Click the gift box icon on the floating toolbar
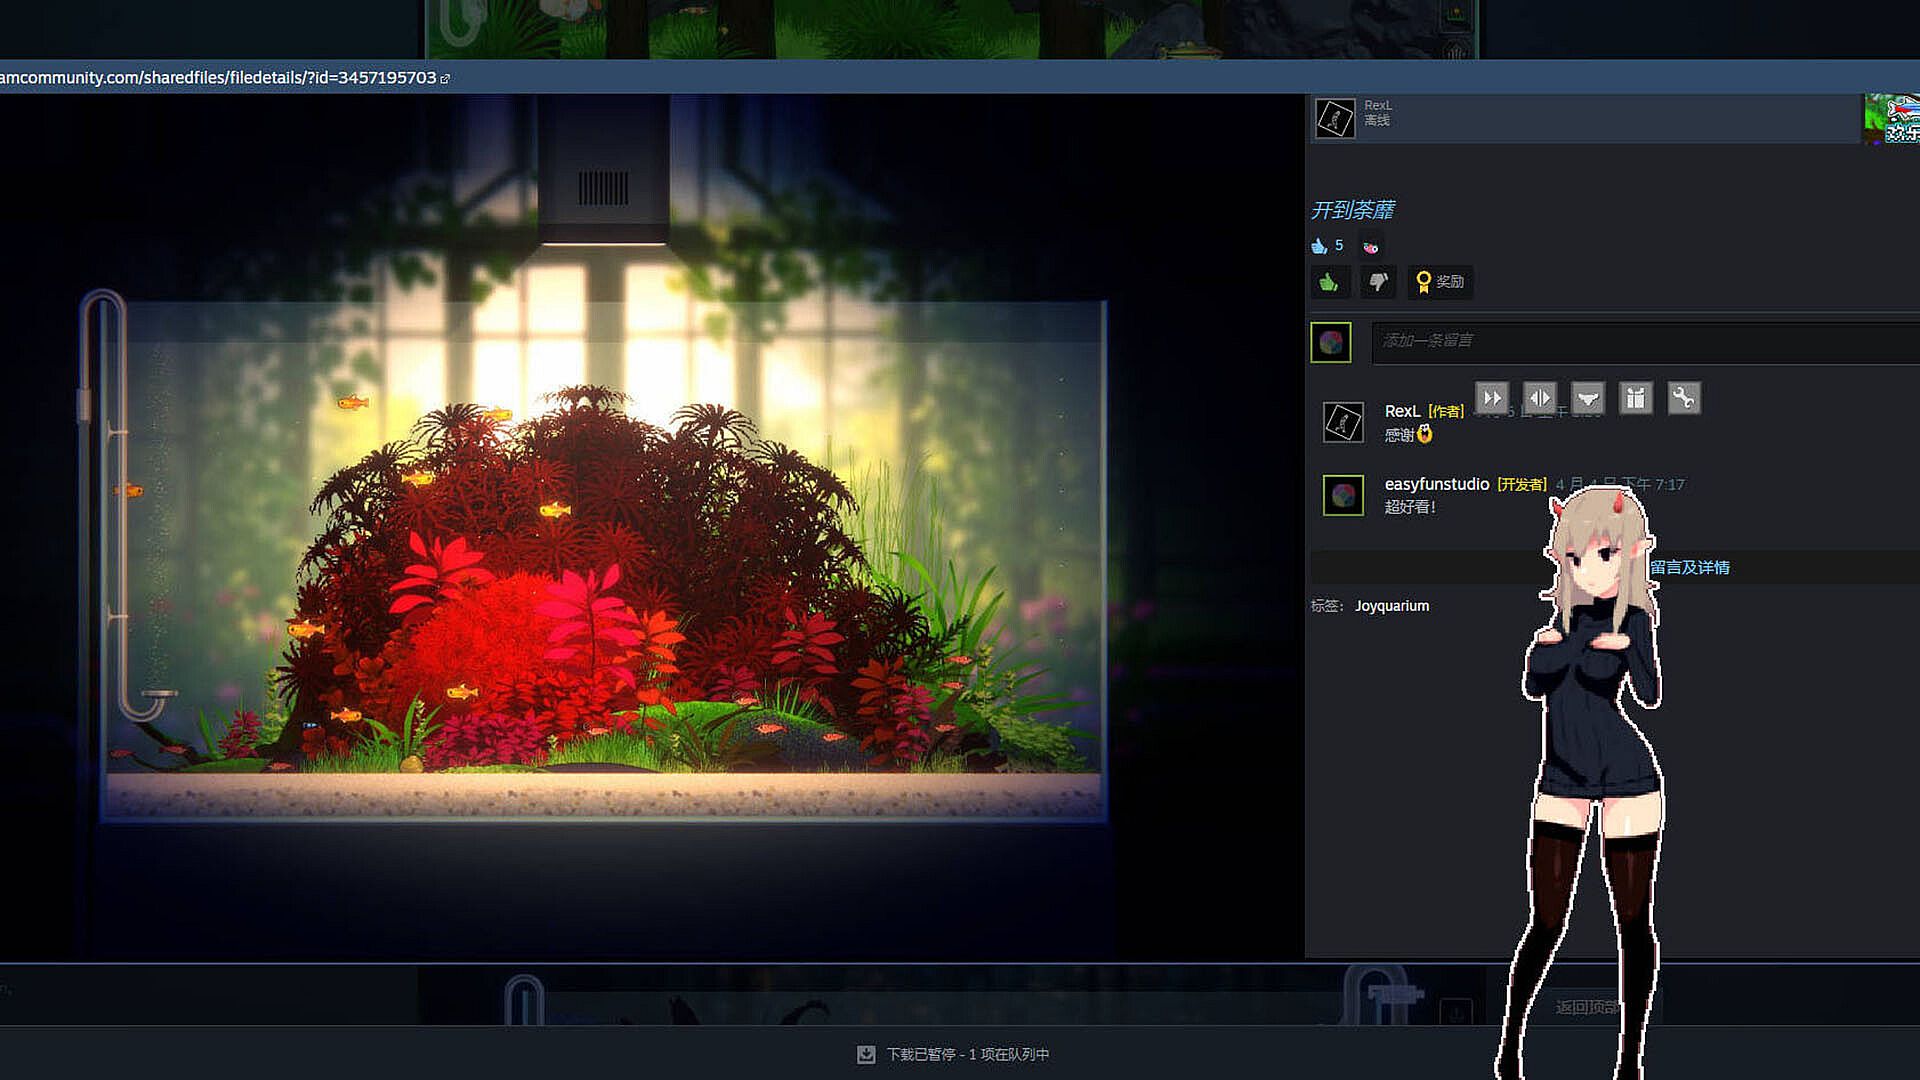The image size is (1920, 1080). (x=1636, y=398)
